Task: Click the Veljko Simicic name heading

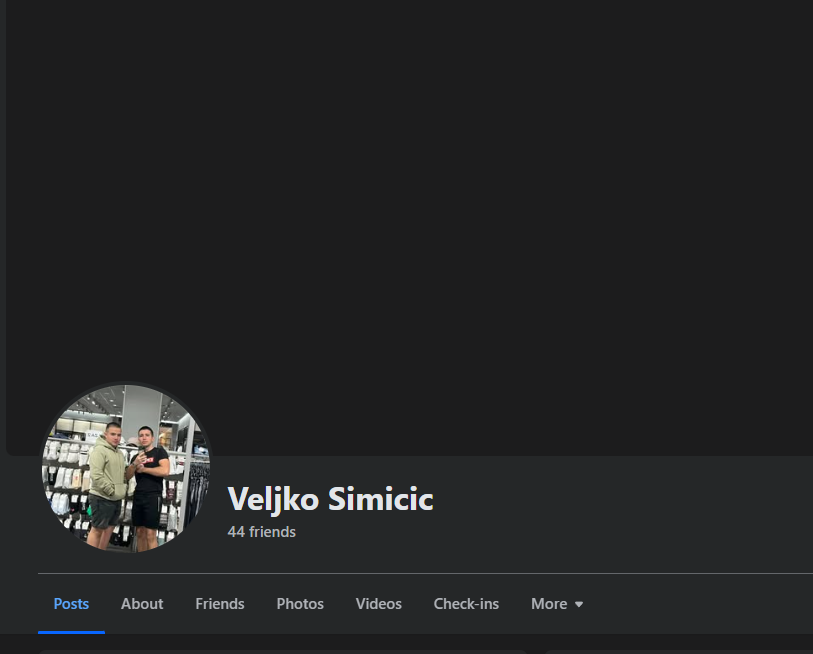Action: [330, 499]
